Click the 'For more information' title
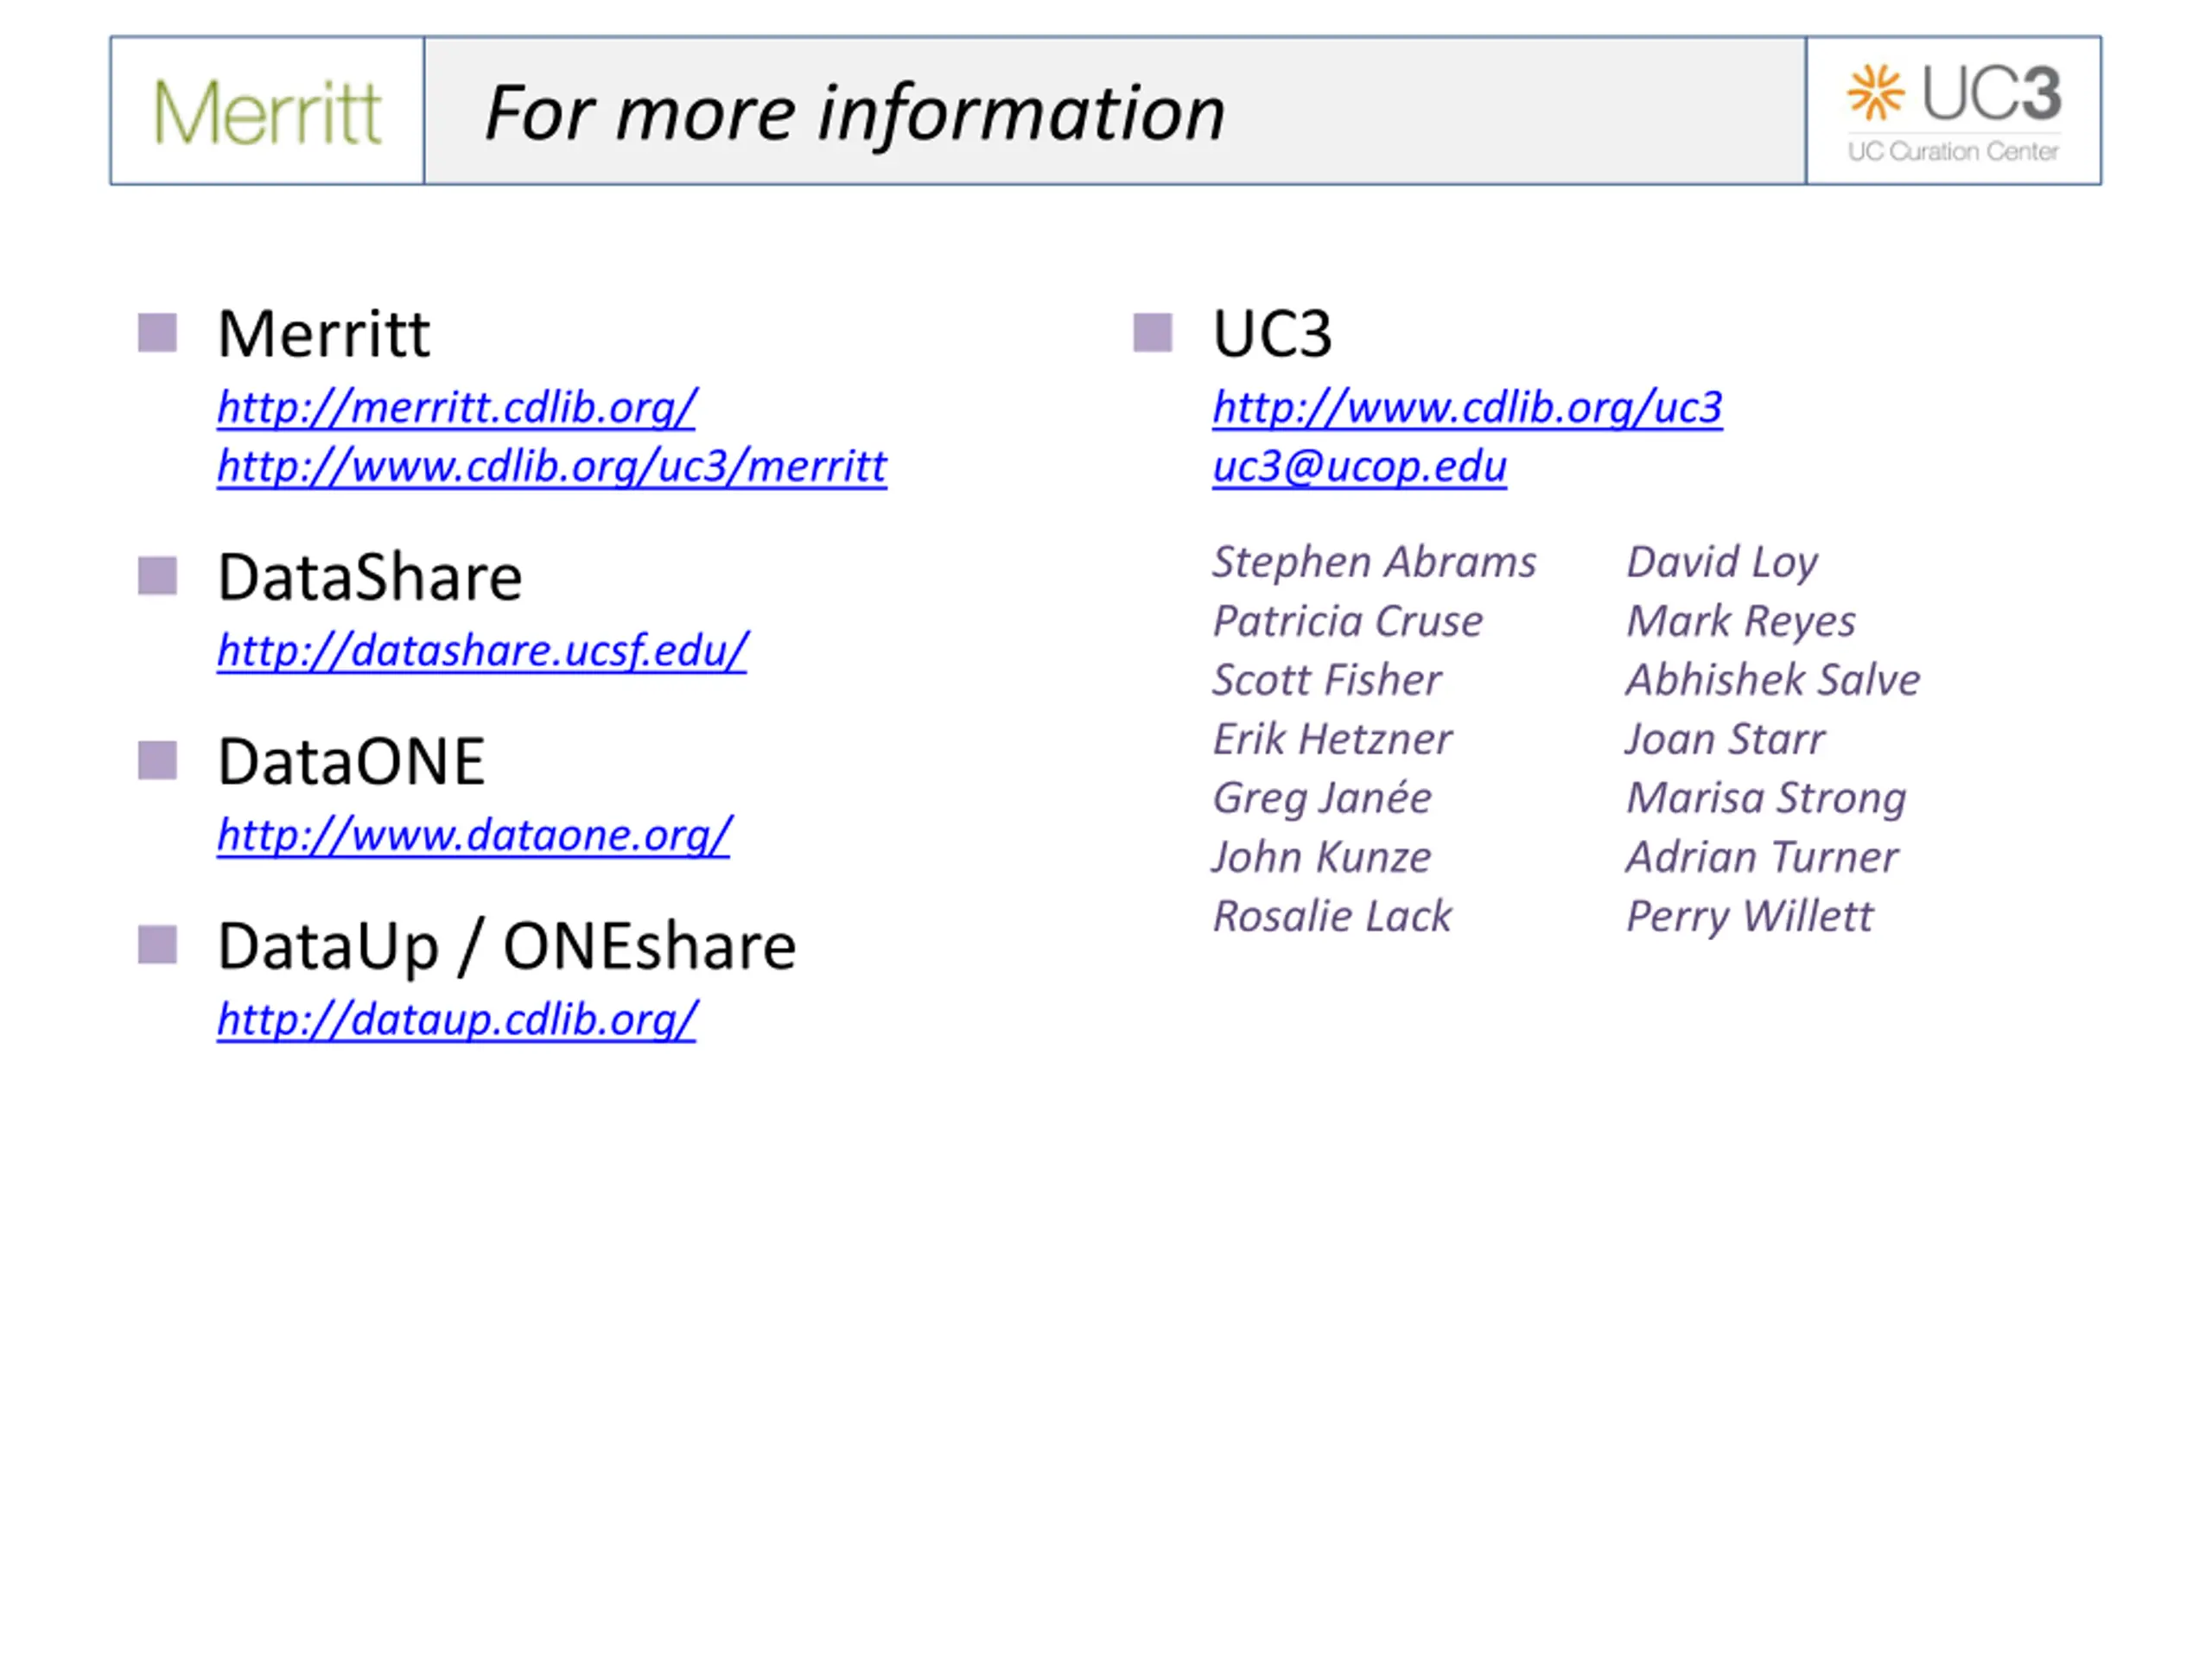 point(855,113)
